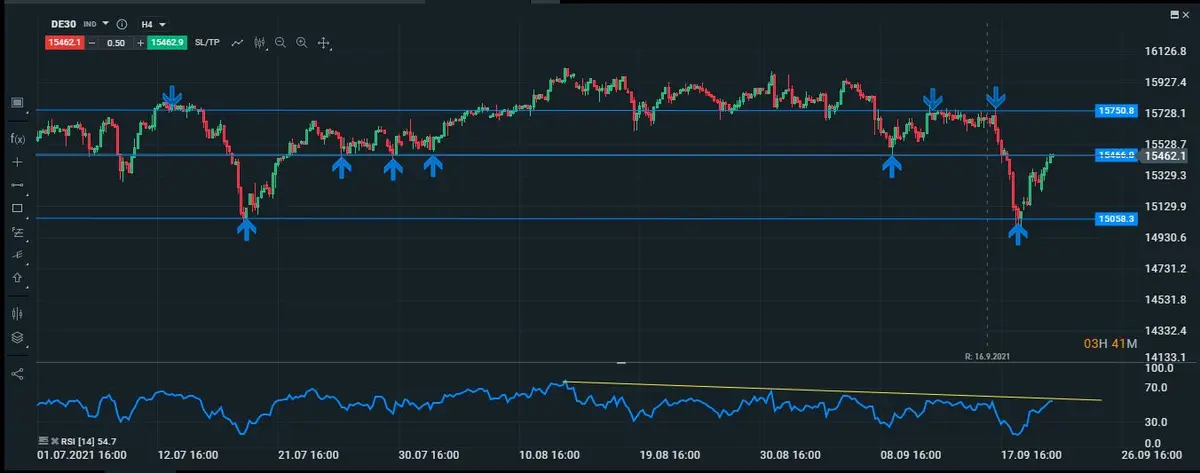This screenshot has width=1200, height=473.
Task: Open the candlestick chart type selector
Action: pyautogui.click(x=260, y=43)
